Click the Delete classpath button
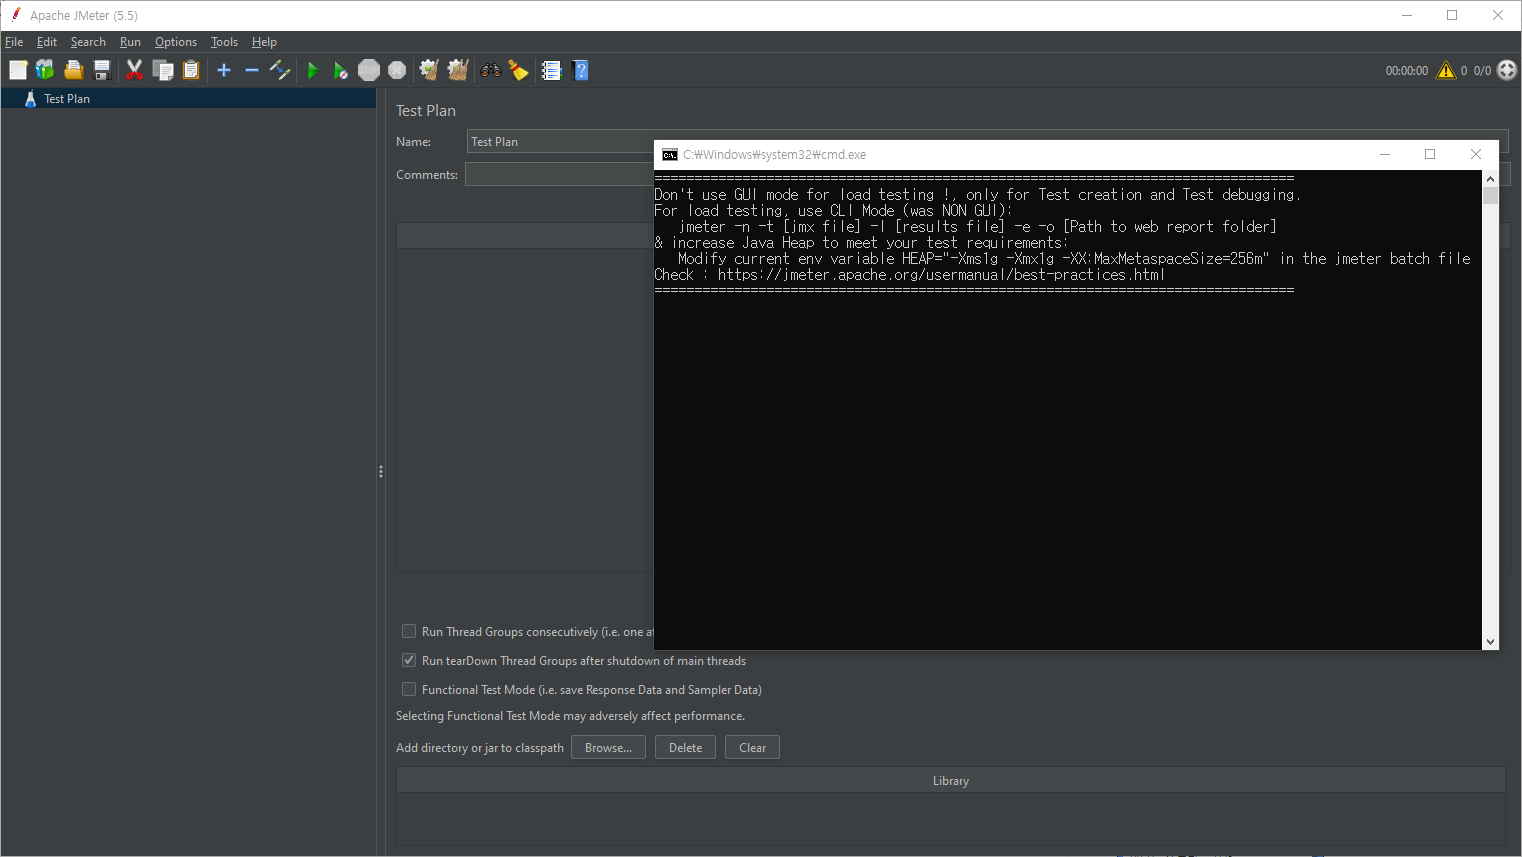The width and height of the screenshot is (1522, 857). tap(685, 747)
